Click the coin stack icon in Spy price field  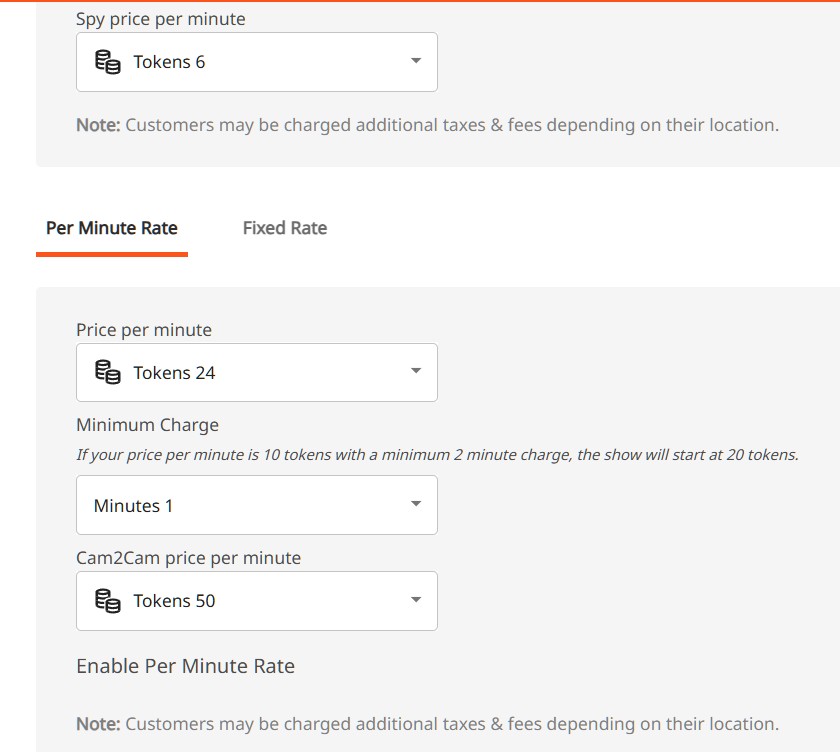click(107, 62)
